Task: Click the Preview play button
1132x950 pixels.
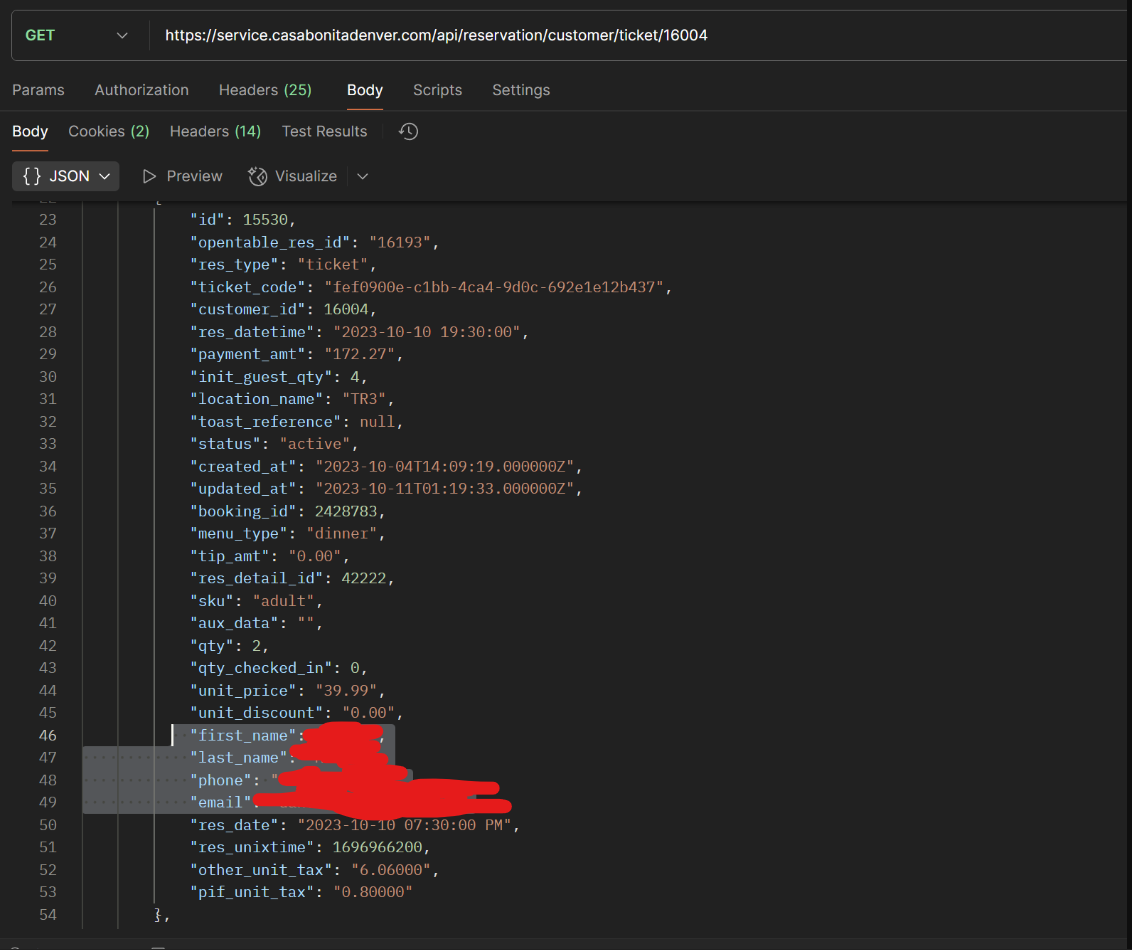Action: pos(182,176)
